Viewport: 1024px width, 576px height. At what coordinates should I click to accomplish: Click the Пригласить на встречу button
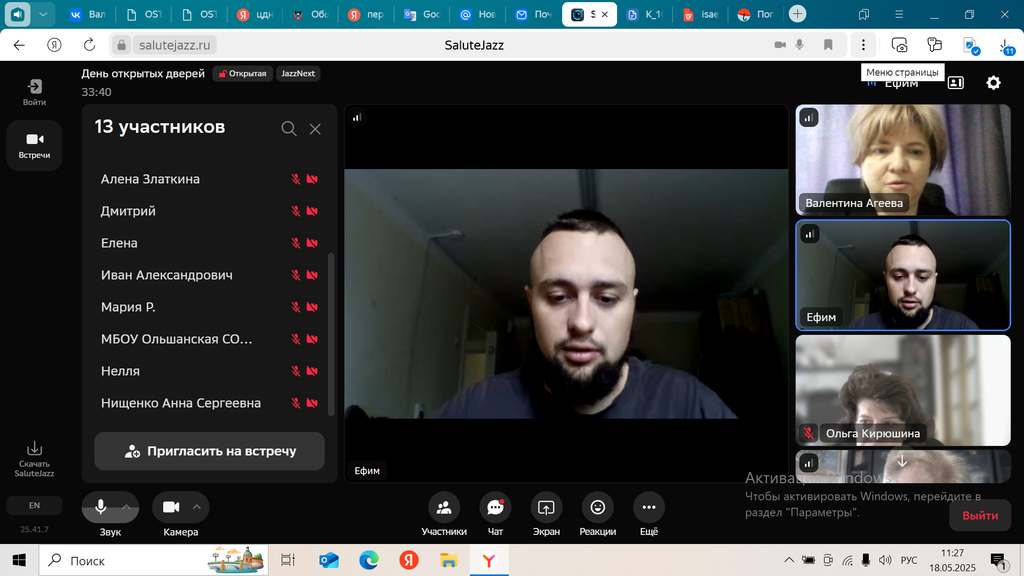(209, 451)
